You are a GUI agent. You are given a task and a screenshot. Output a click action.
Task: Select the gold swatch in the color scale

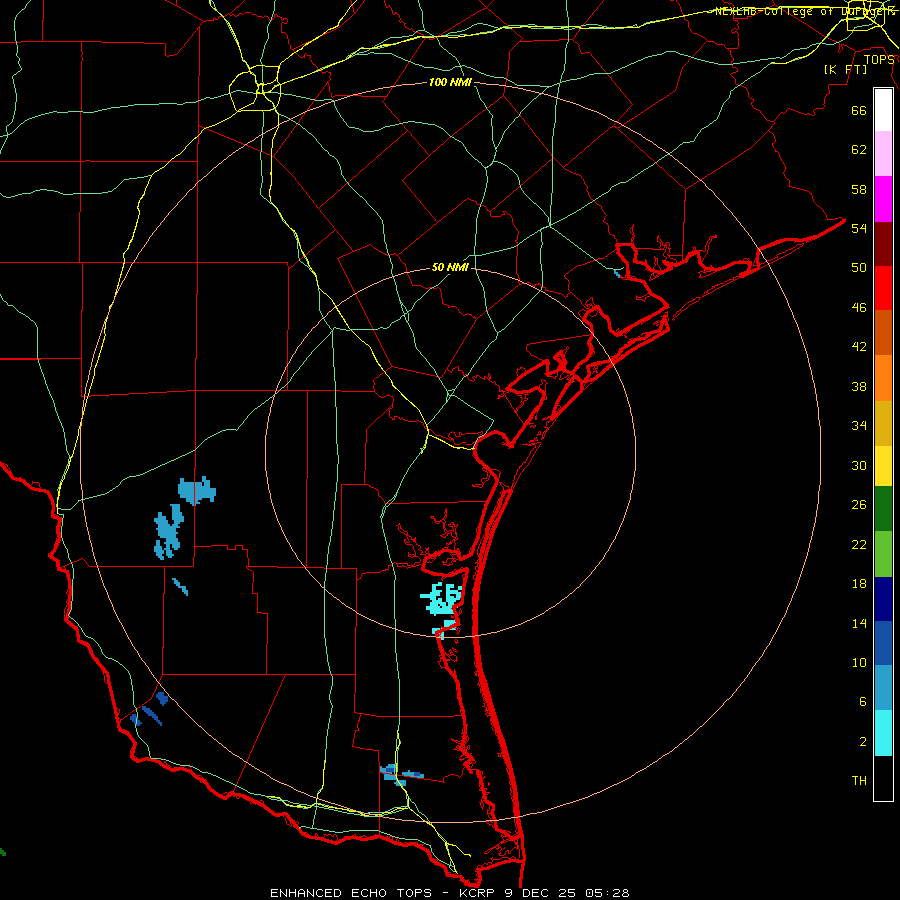click(883, 423)
